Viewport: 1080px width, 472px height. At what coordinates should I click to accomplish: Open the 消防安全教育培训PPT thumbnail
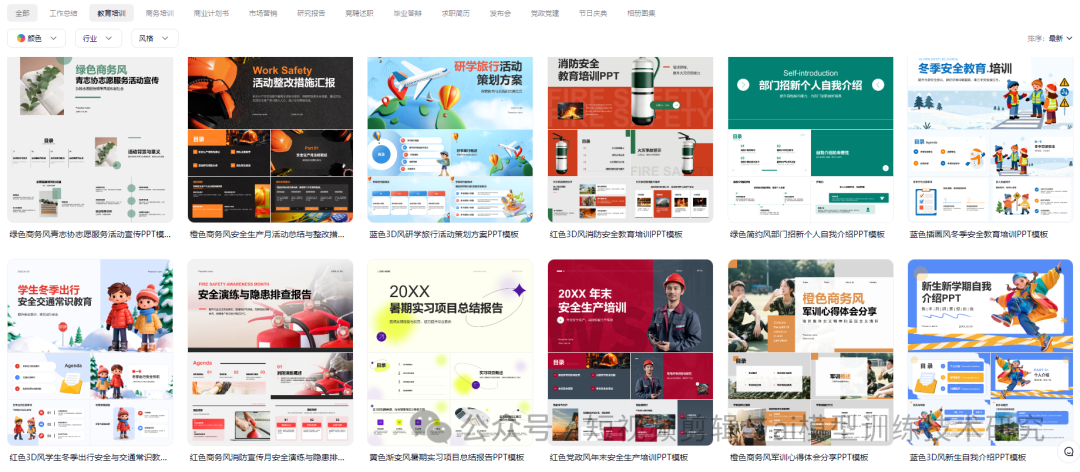pos(631,140)
